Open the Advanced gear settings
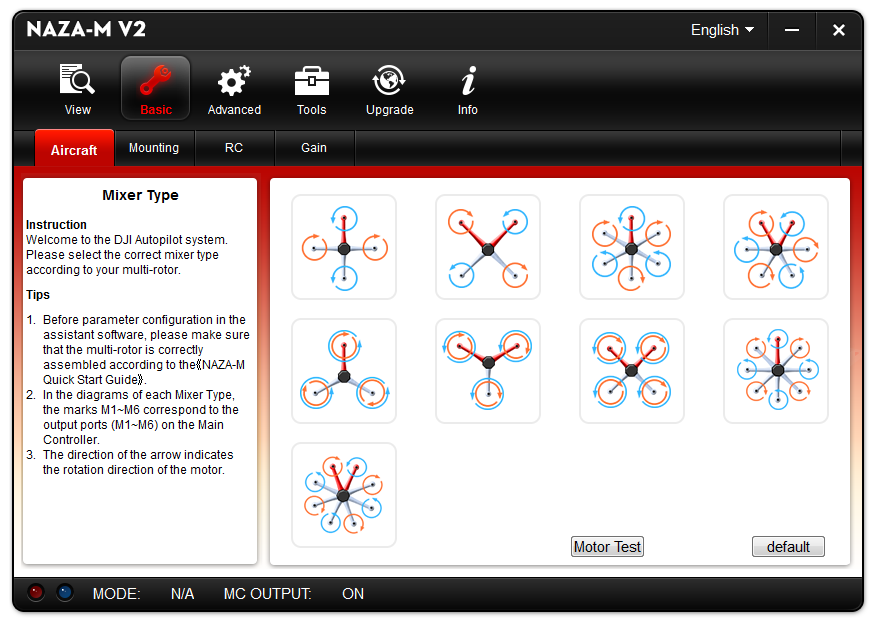 coord(234,89)
